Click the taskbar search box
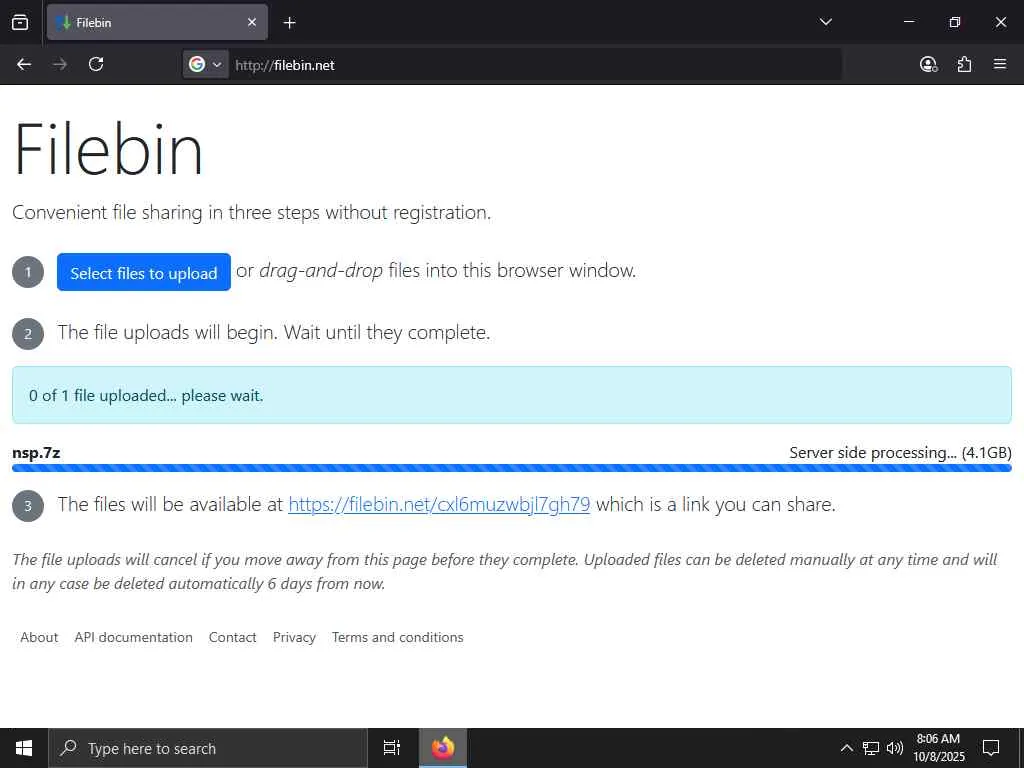Image resolution: width=1024 pixels, height=768 pixels. [x=208, y=748]
